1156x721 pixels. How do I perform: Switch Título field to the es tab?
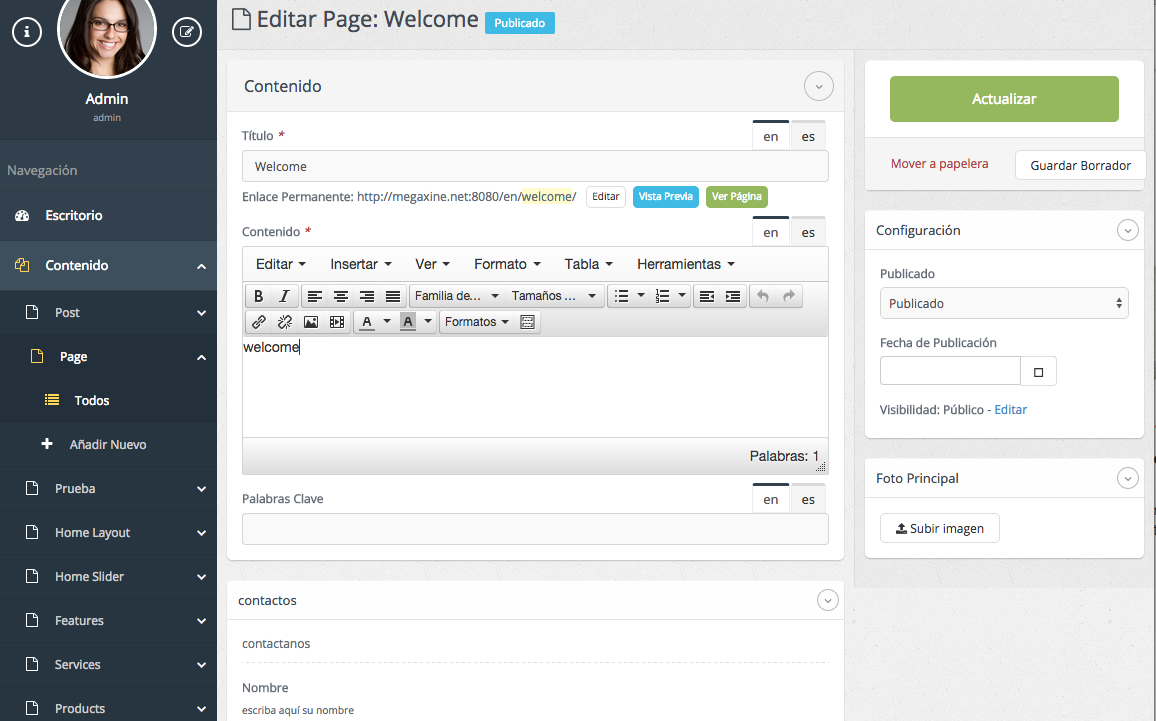click(808, 137)
